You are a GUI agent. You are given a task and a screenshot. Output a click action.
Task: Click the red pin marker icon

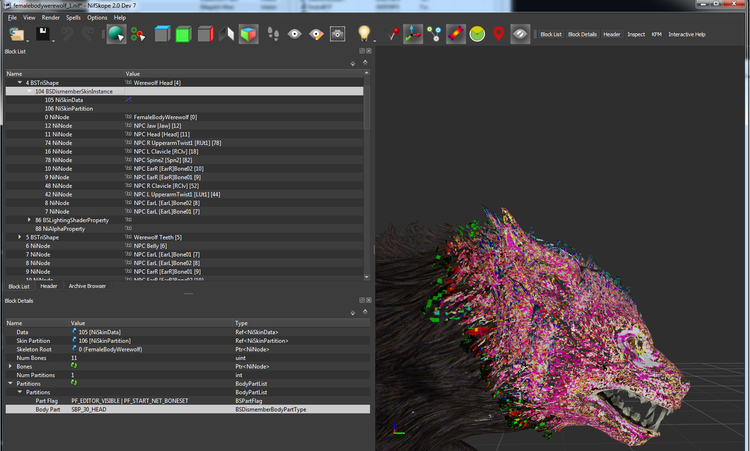pyautogui.click(x=393, y=34)
